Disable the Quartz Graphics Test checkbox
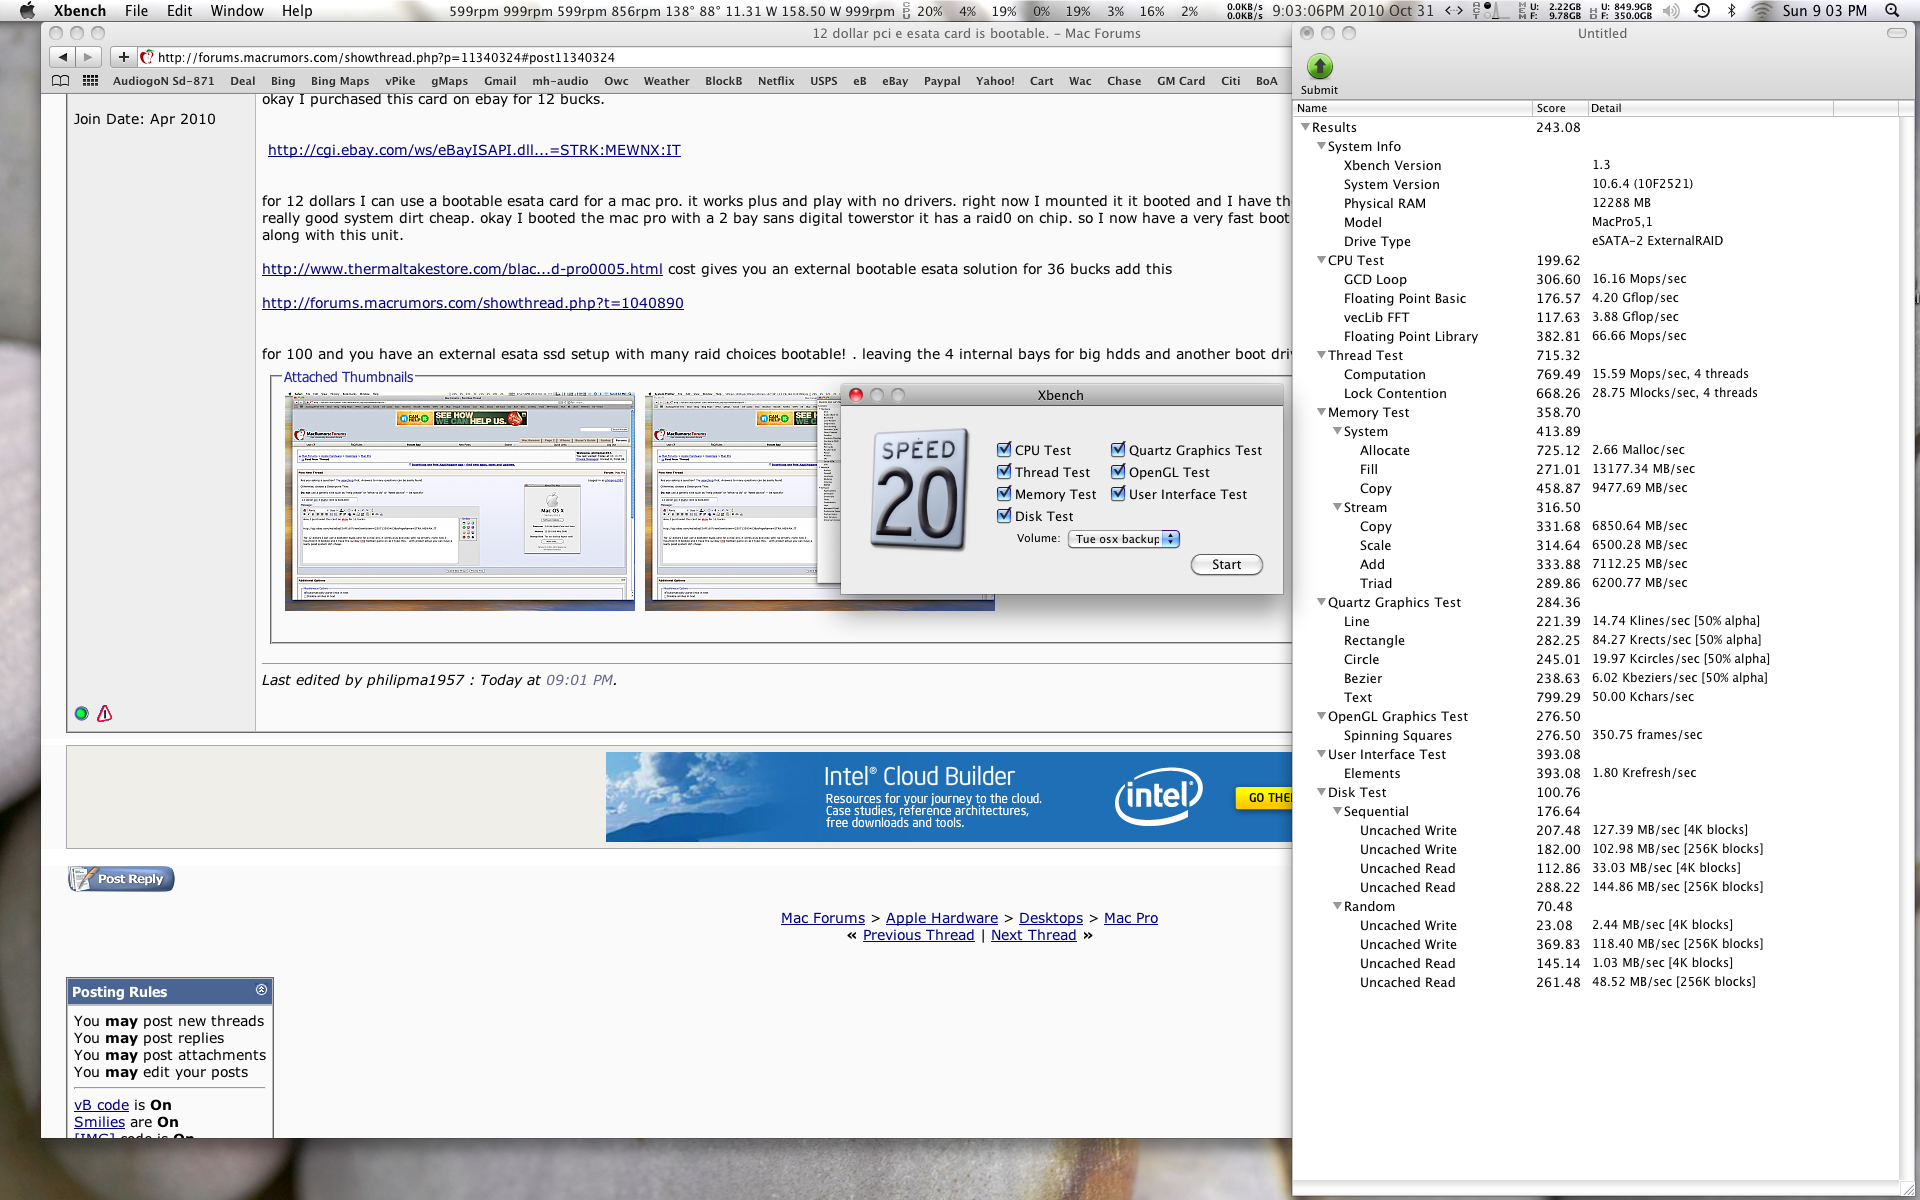Screen dimensions: 1920x1200 tap(1118, 450)
